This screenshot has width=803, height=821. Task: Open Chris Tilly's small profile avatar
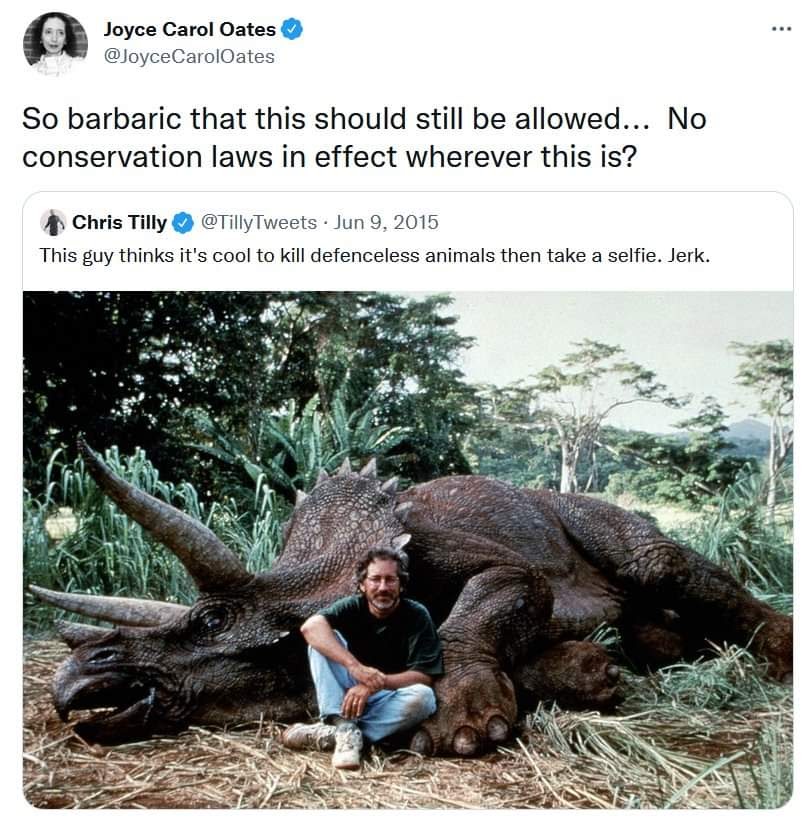coord(53,223)
